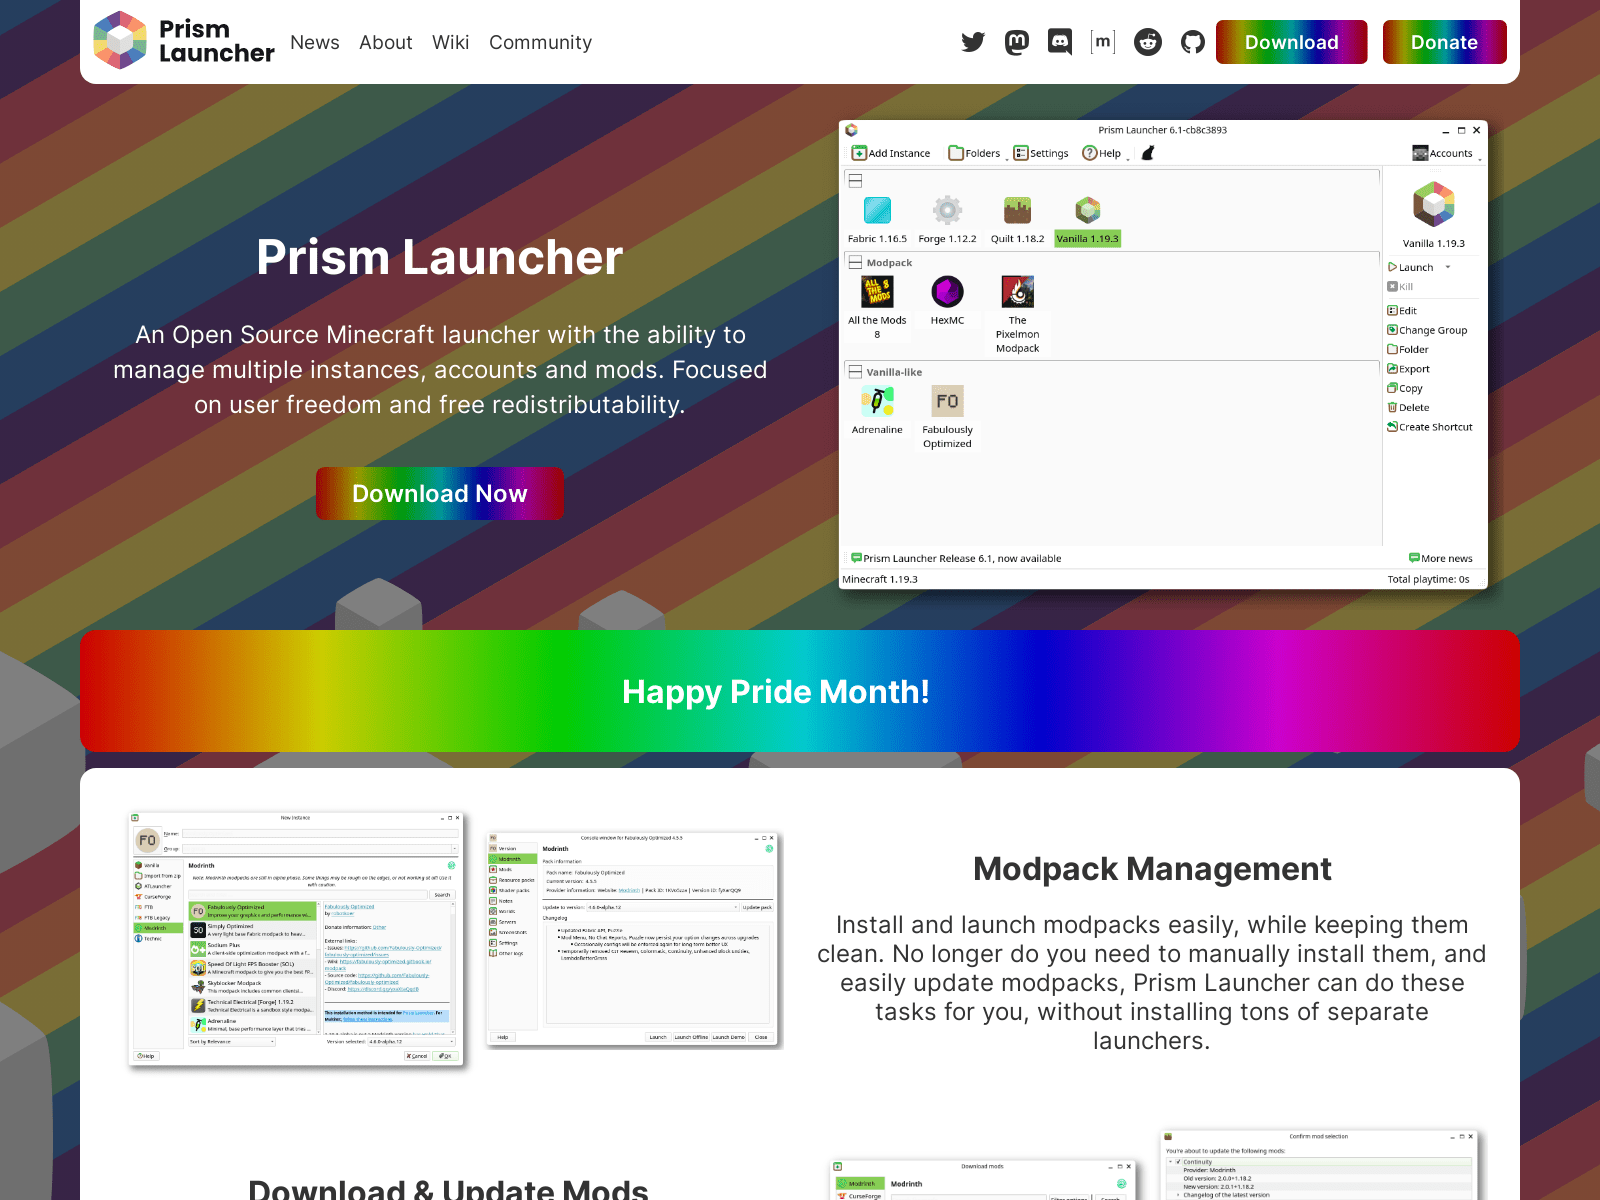Click the Download Now button
Viewport: 1600px width, 1200px height.
[x=440, y=494]
